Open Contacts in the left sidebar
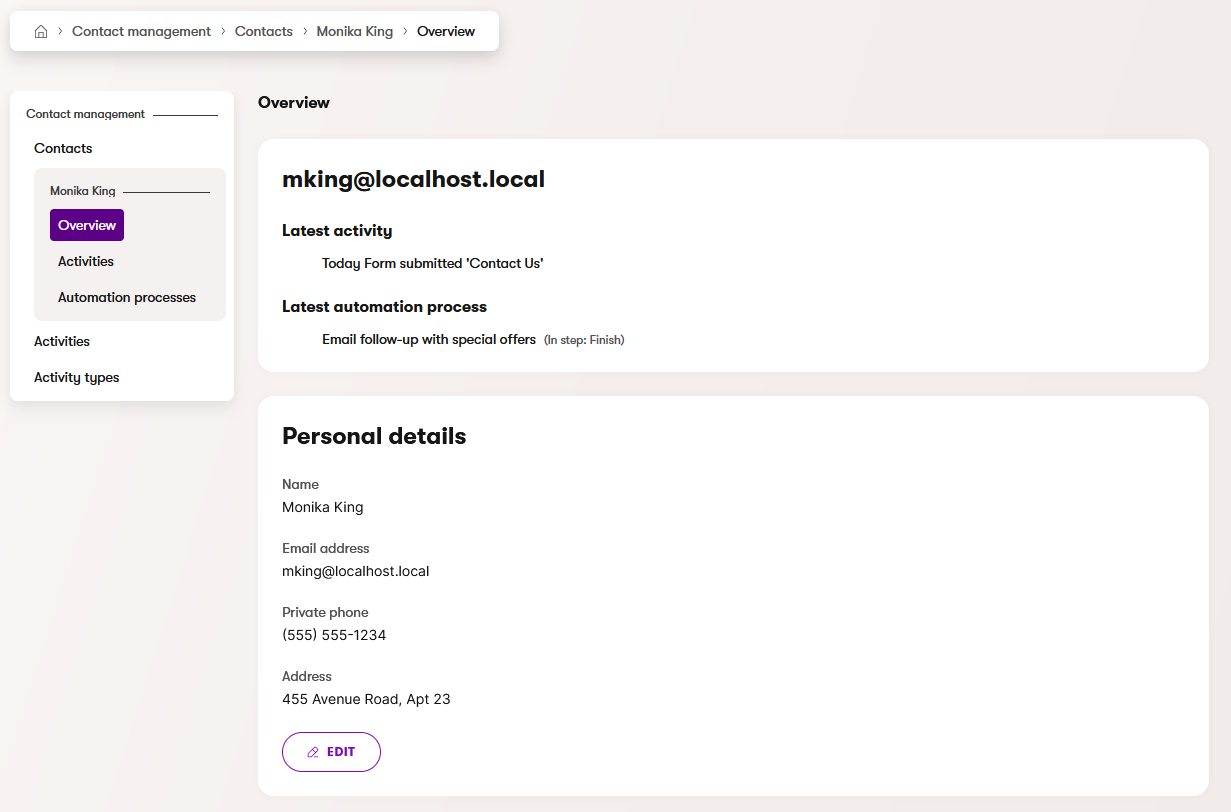Image resolution: width=1231 pixels, height=812 pixels. 63,148
